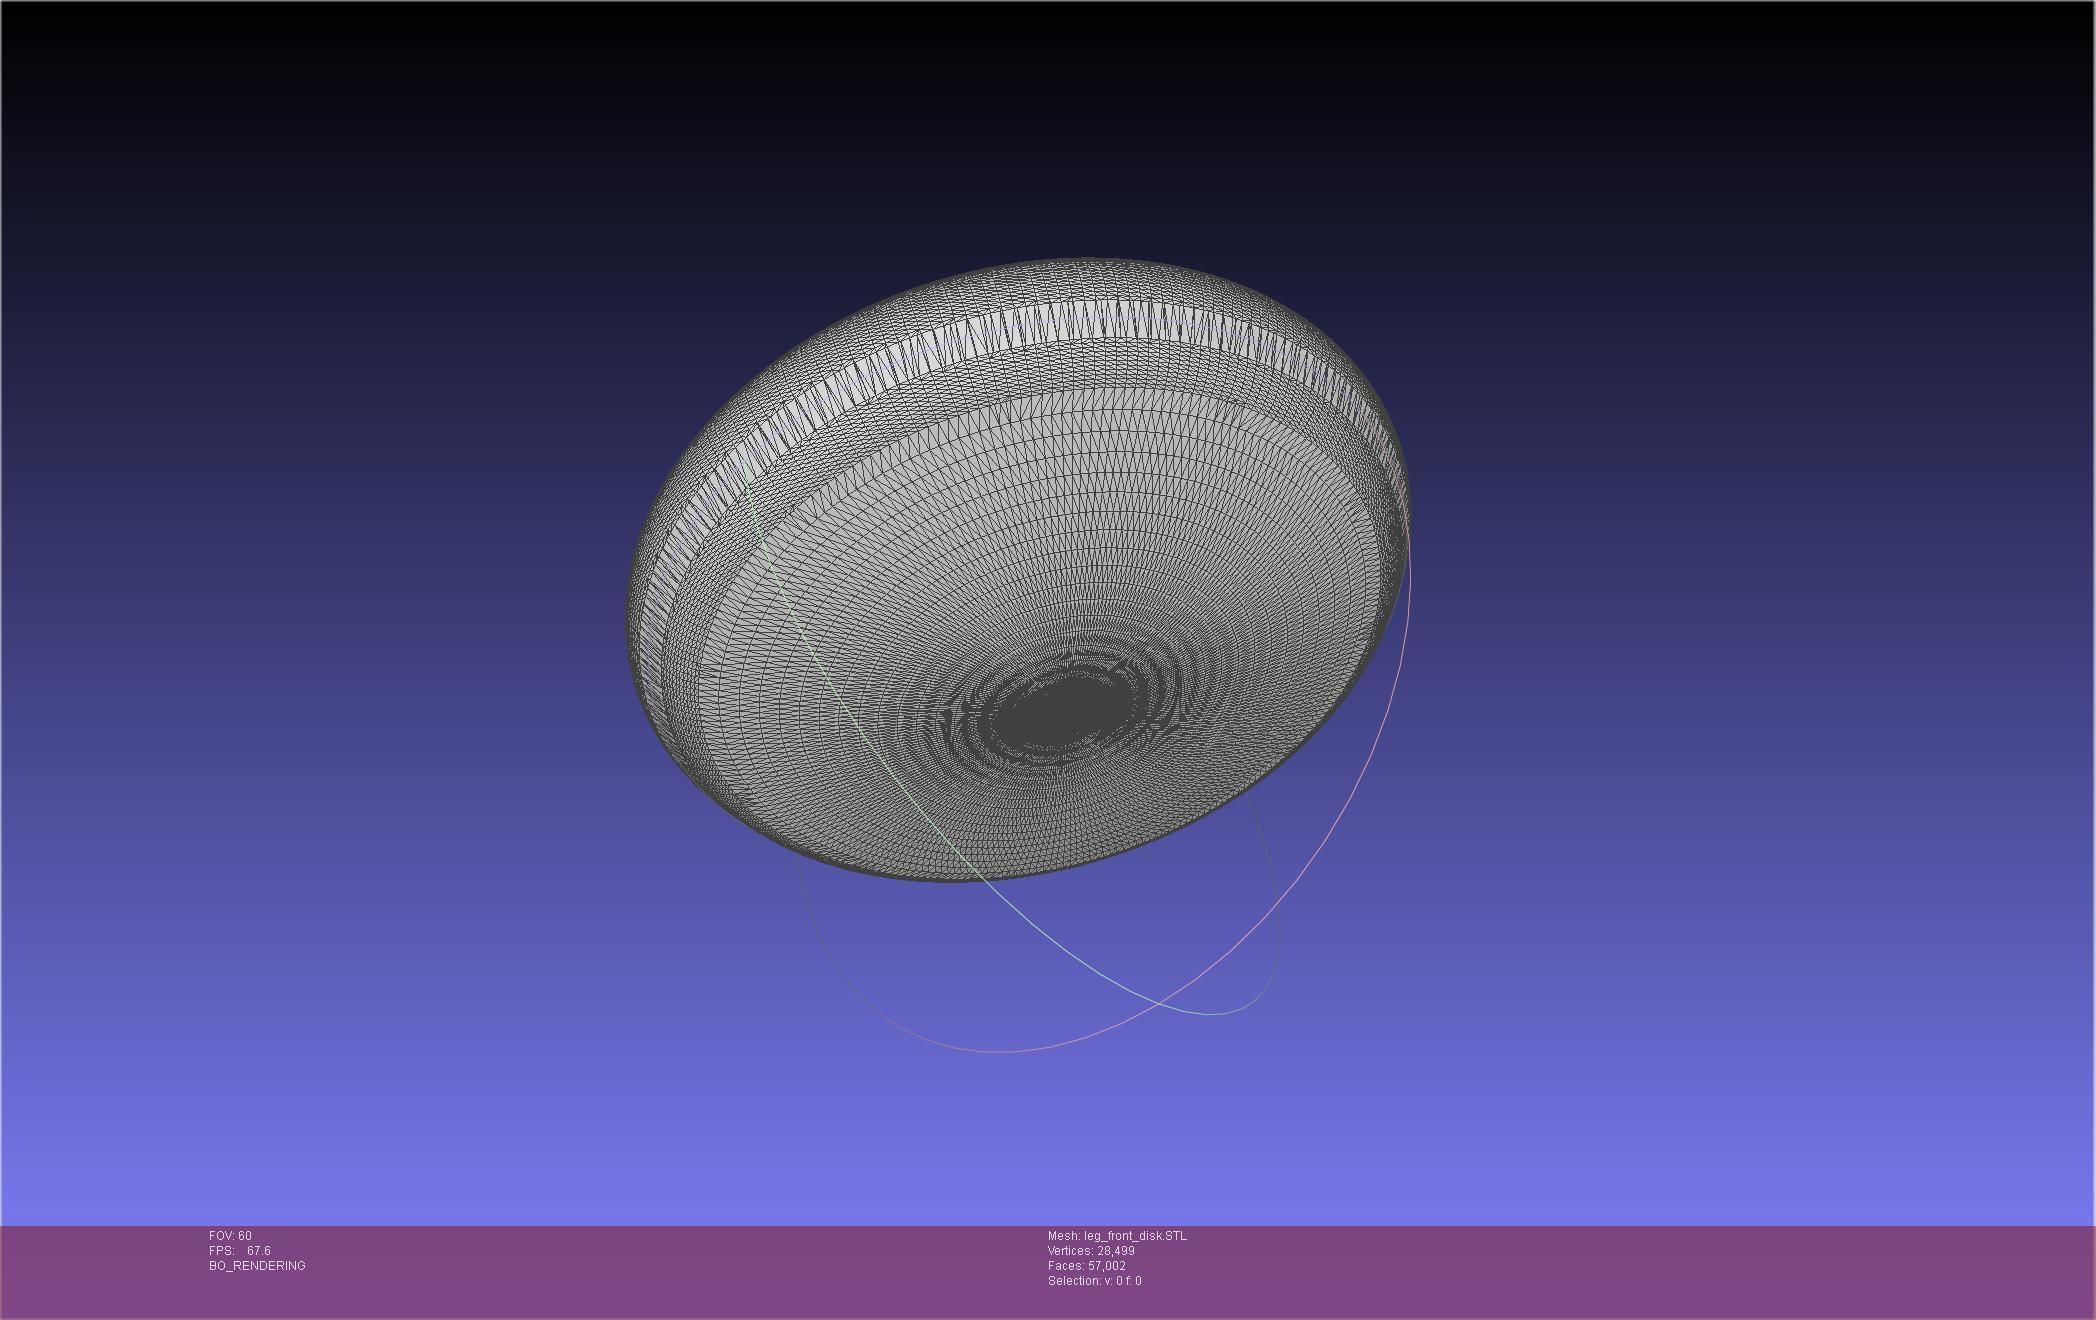
Task: Click the Selection v: 0 f: 0 line
Action: (x=1094, y=1281)
